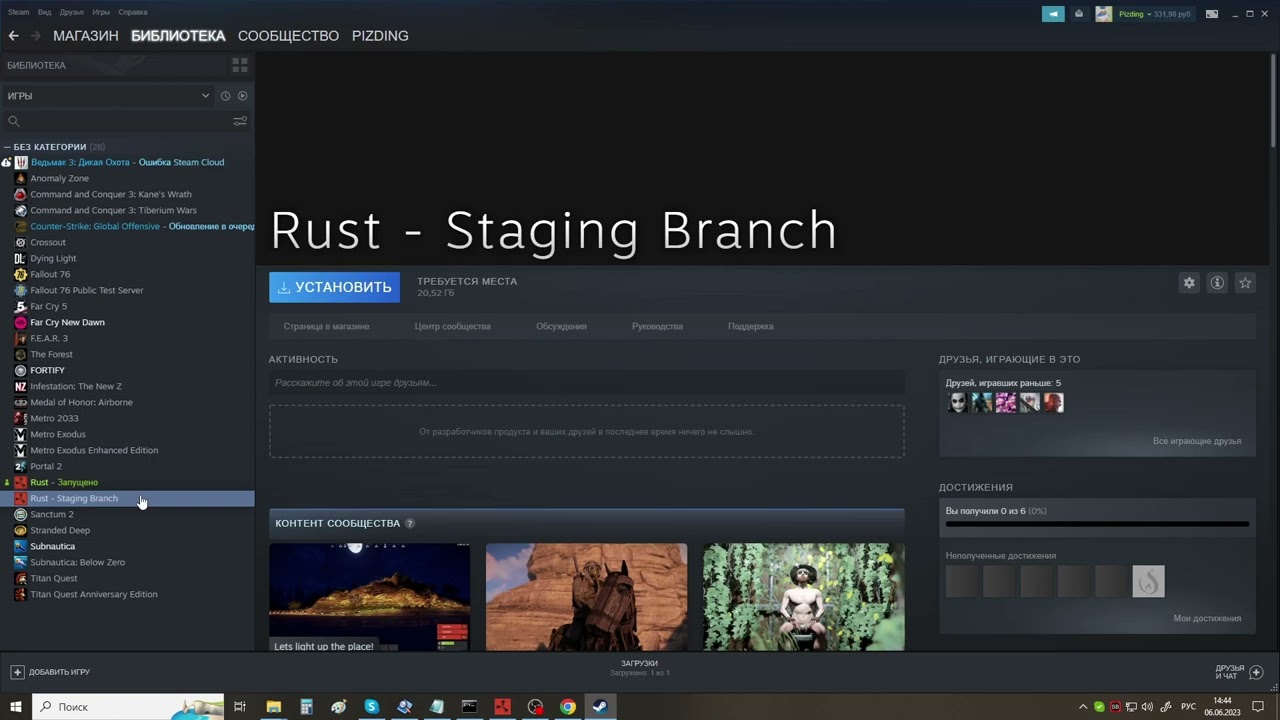Open the Steam menu

[18, 12]
